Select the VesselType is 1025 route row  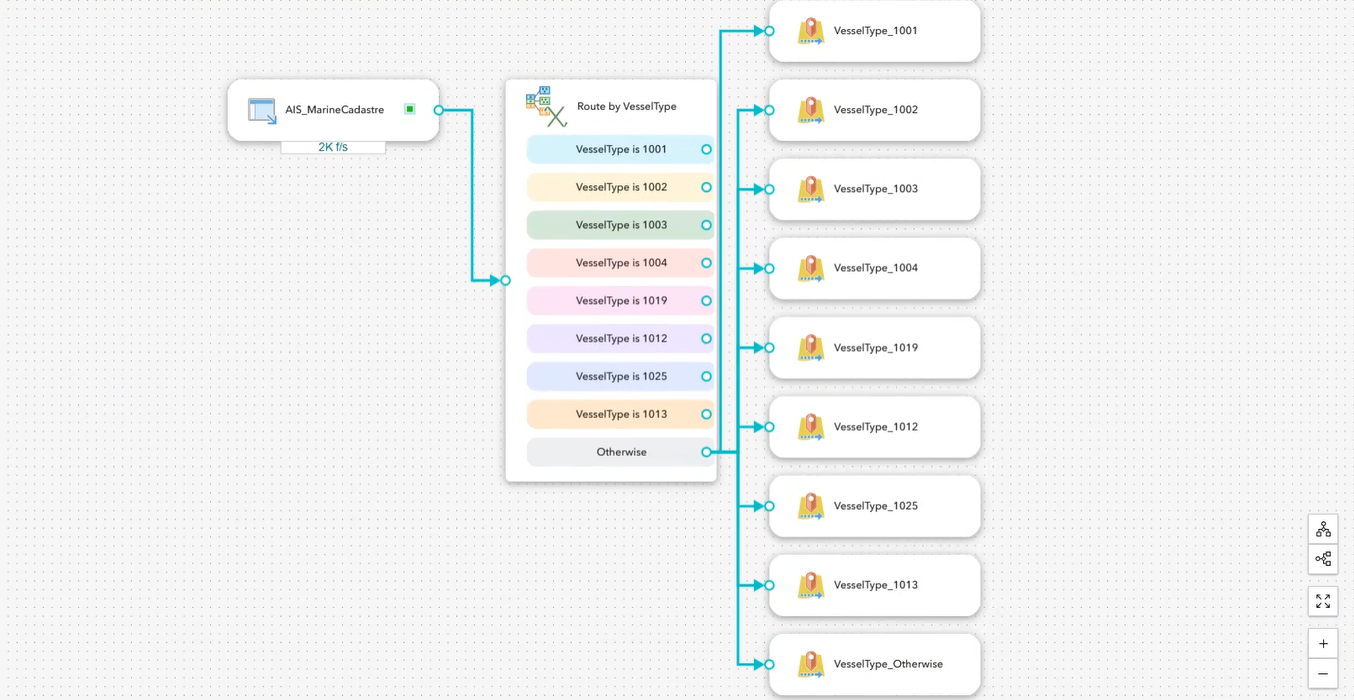[620, 376]
